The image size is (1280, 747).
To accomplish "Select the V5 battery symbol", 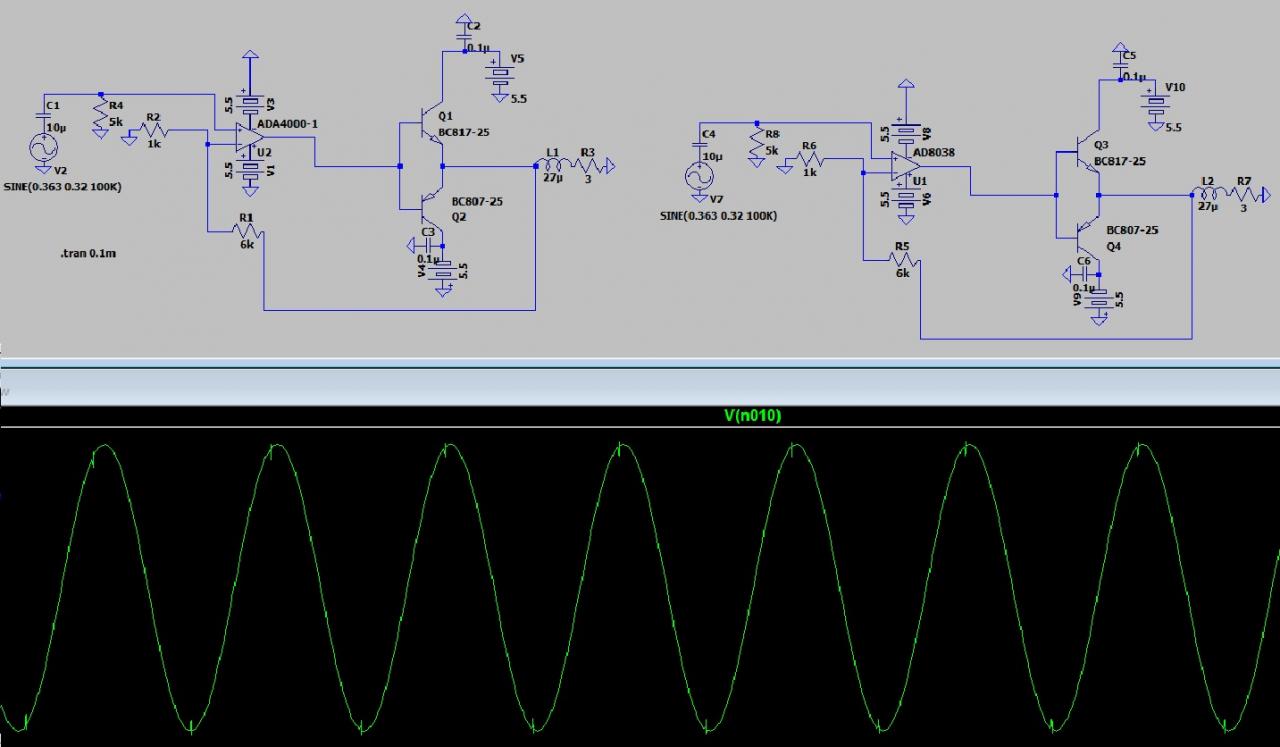I will point(499,72).
